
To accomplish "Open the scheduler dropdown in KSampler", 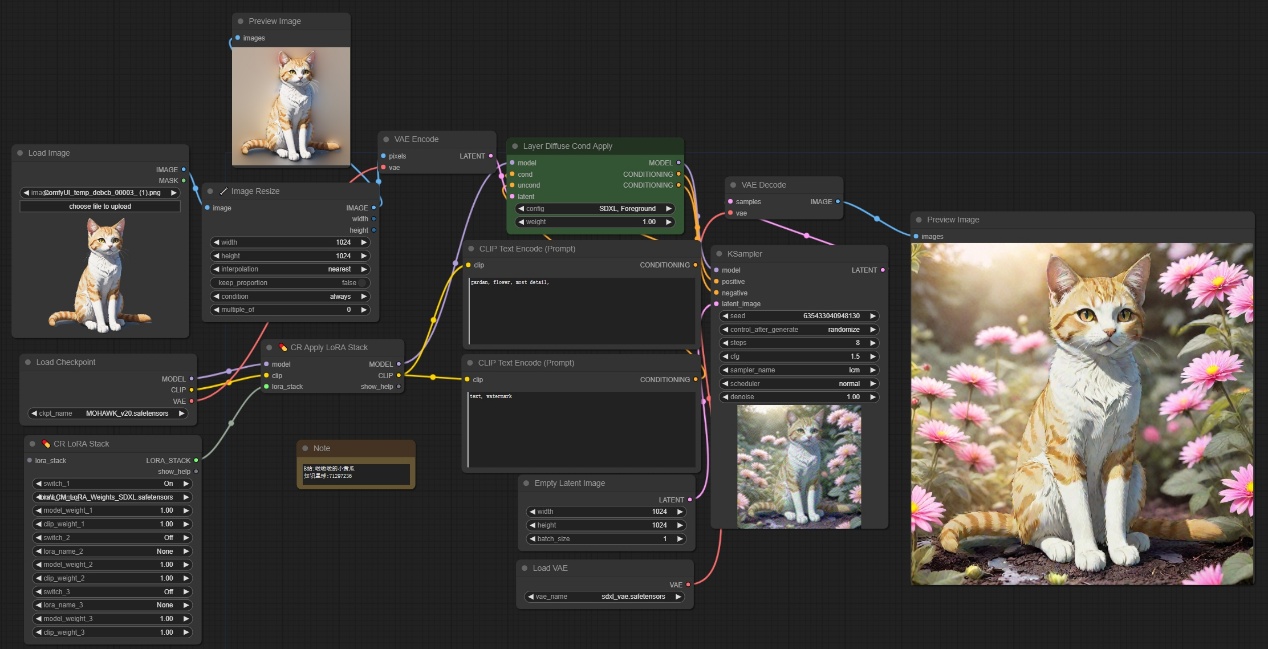I will (798, 383).
